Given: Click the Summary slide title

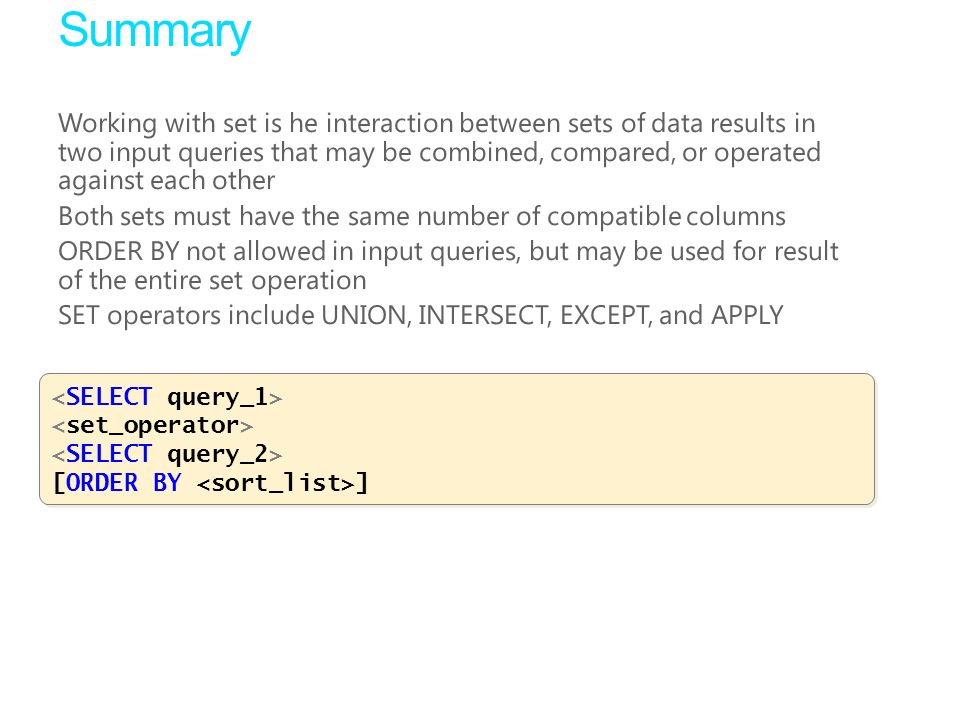Looking at the screenshot, I should point(154,31).
